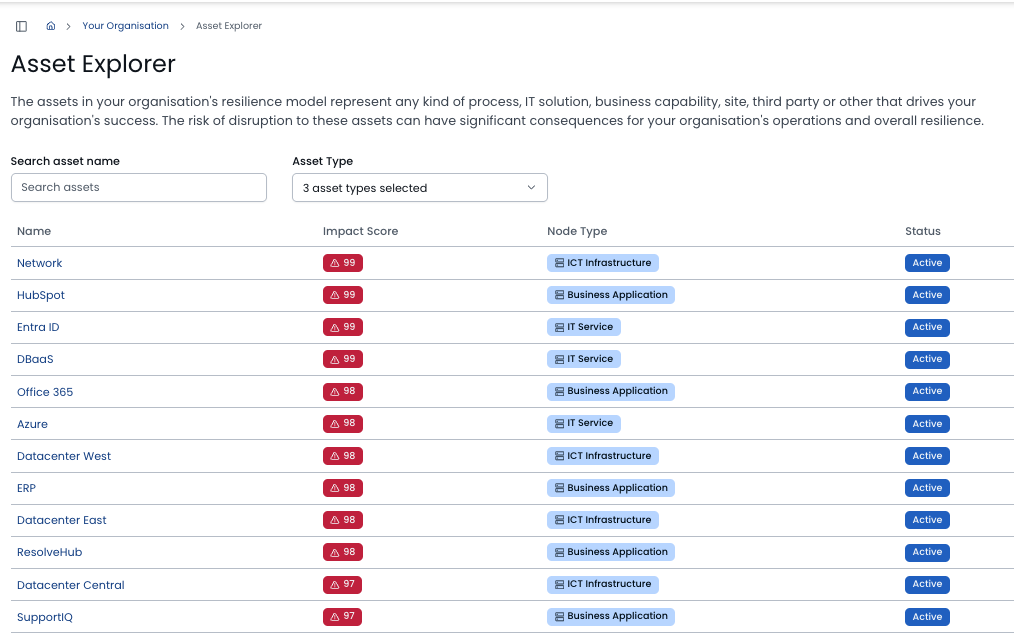Open the Network asset
This screenshot has width=1014, height=633.
coord(39,263)
